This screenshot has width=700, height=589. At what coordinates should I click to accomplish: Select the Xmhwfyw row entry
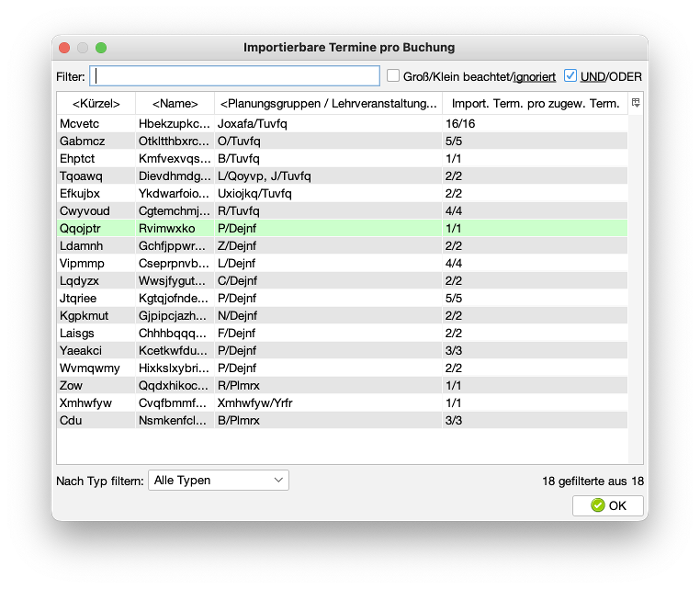(x=340, y=402)
